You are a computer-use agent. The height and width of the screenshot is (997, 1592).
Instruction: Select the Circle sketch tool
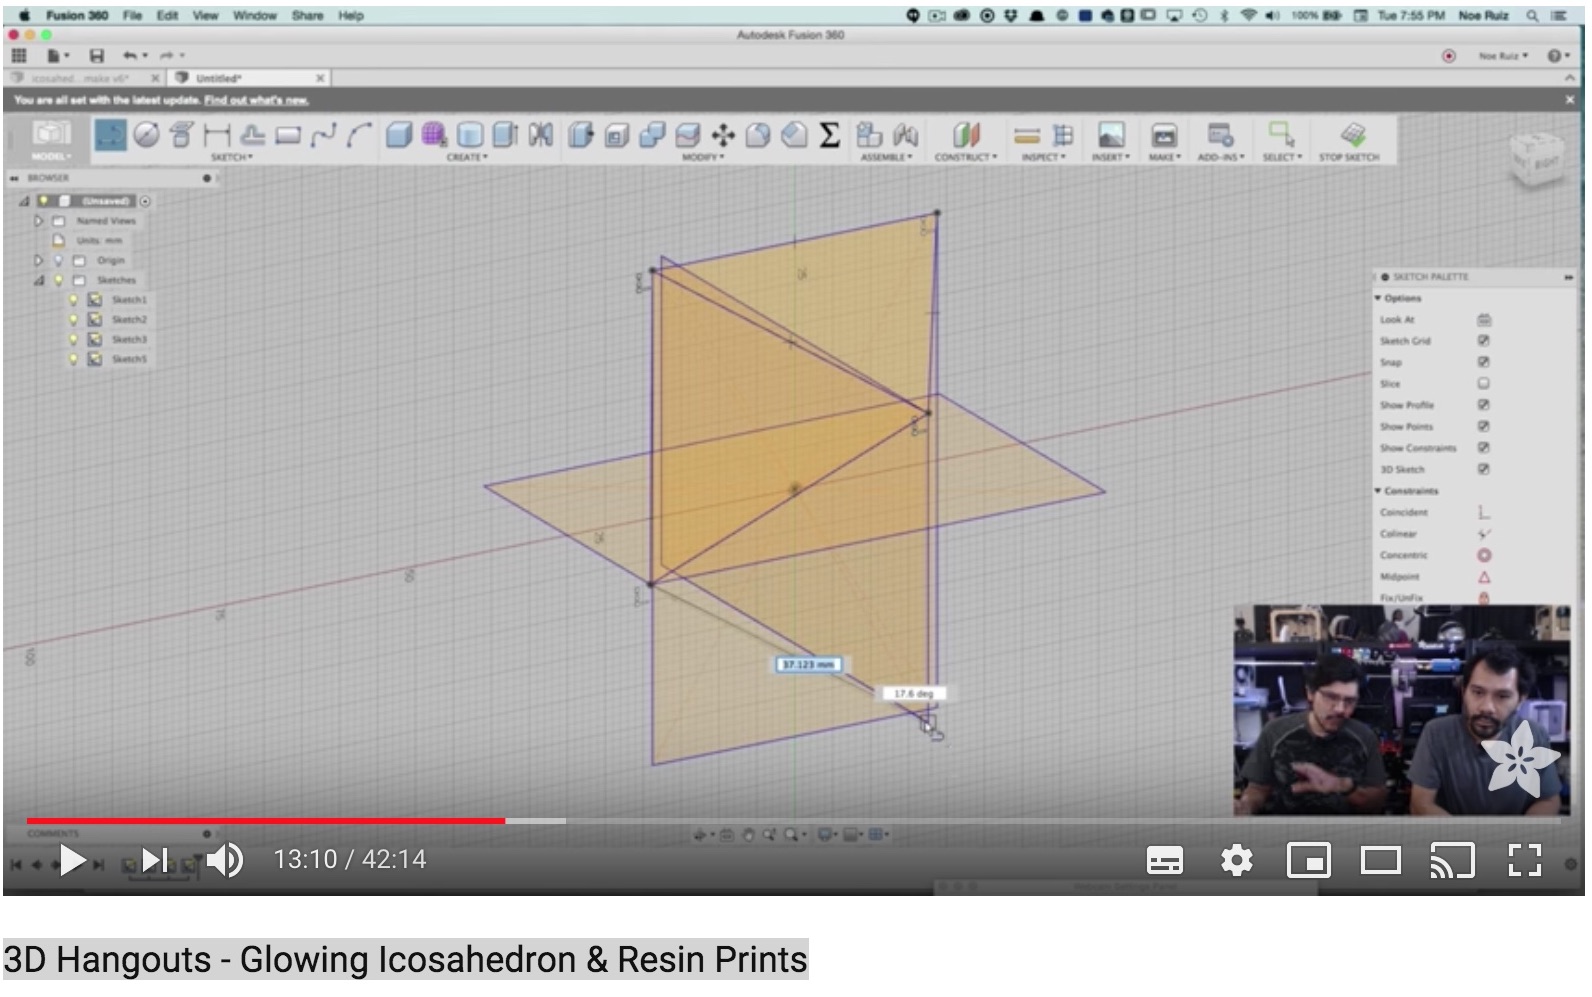point(147,135)
